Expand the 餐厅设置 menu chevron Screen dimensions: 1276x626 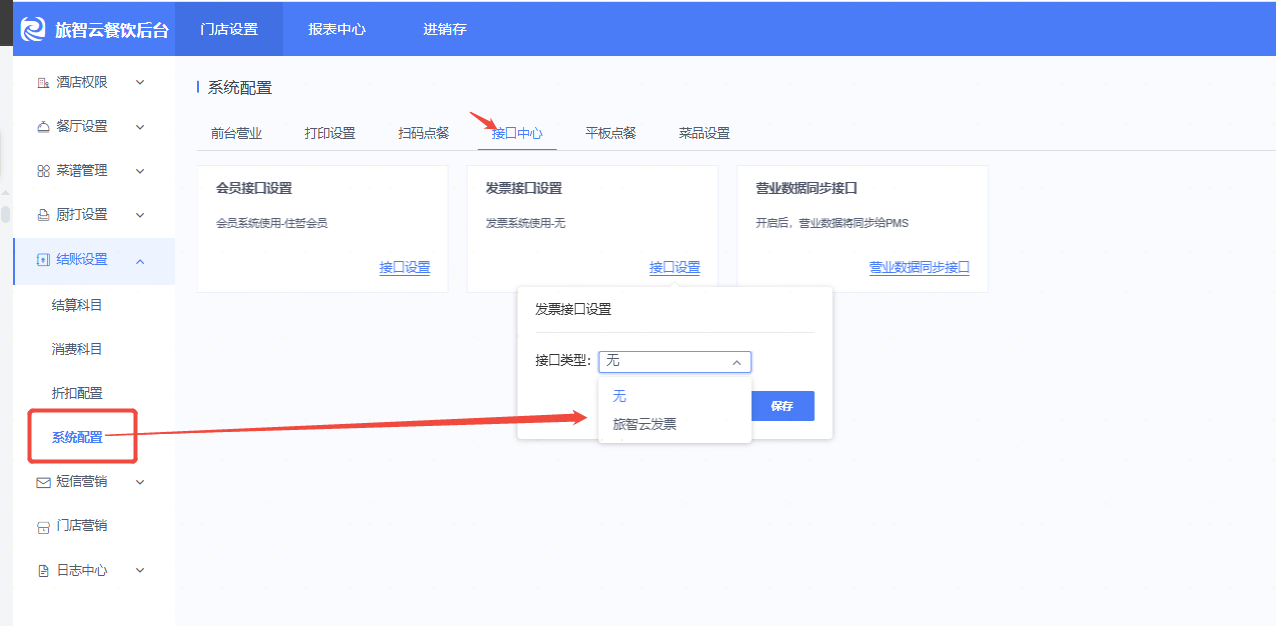pyautogui.click(x=140, y=126)
